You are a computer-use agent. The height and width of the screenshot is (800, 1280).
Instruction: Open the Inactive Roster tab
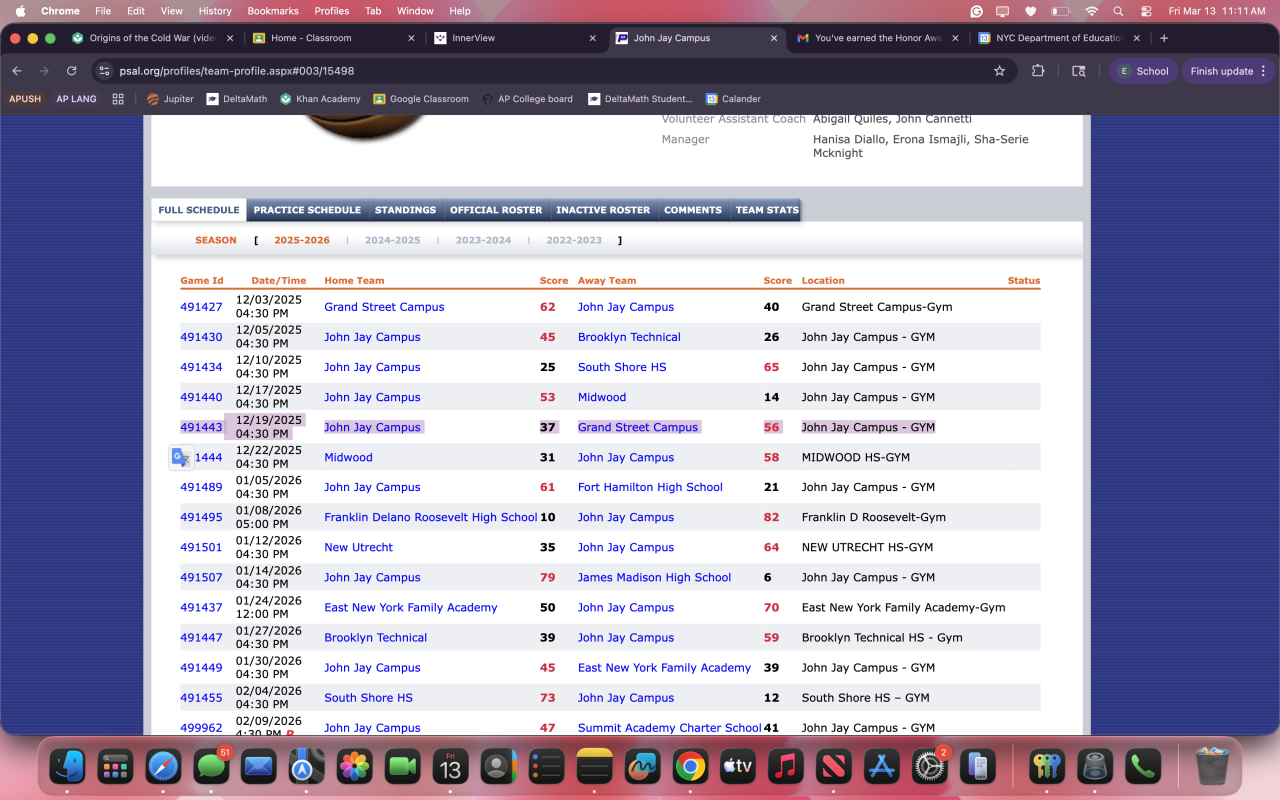pos(603,210)
